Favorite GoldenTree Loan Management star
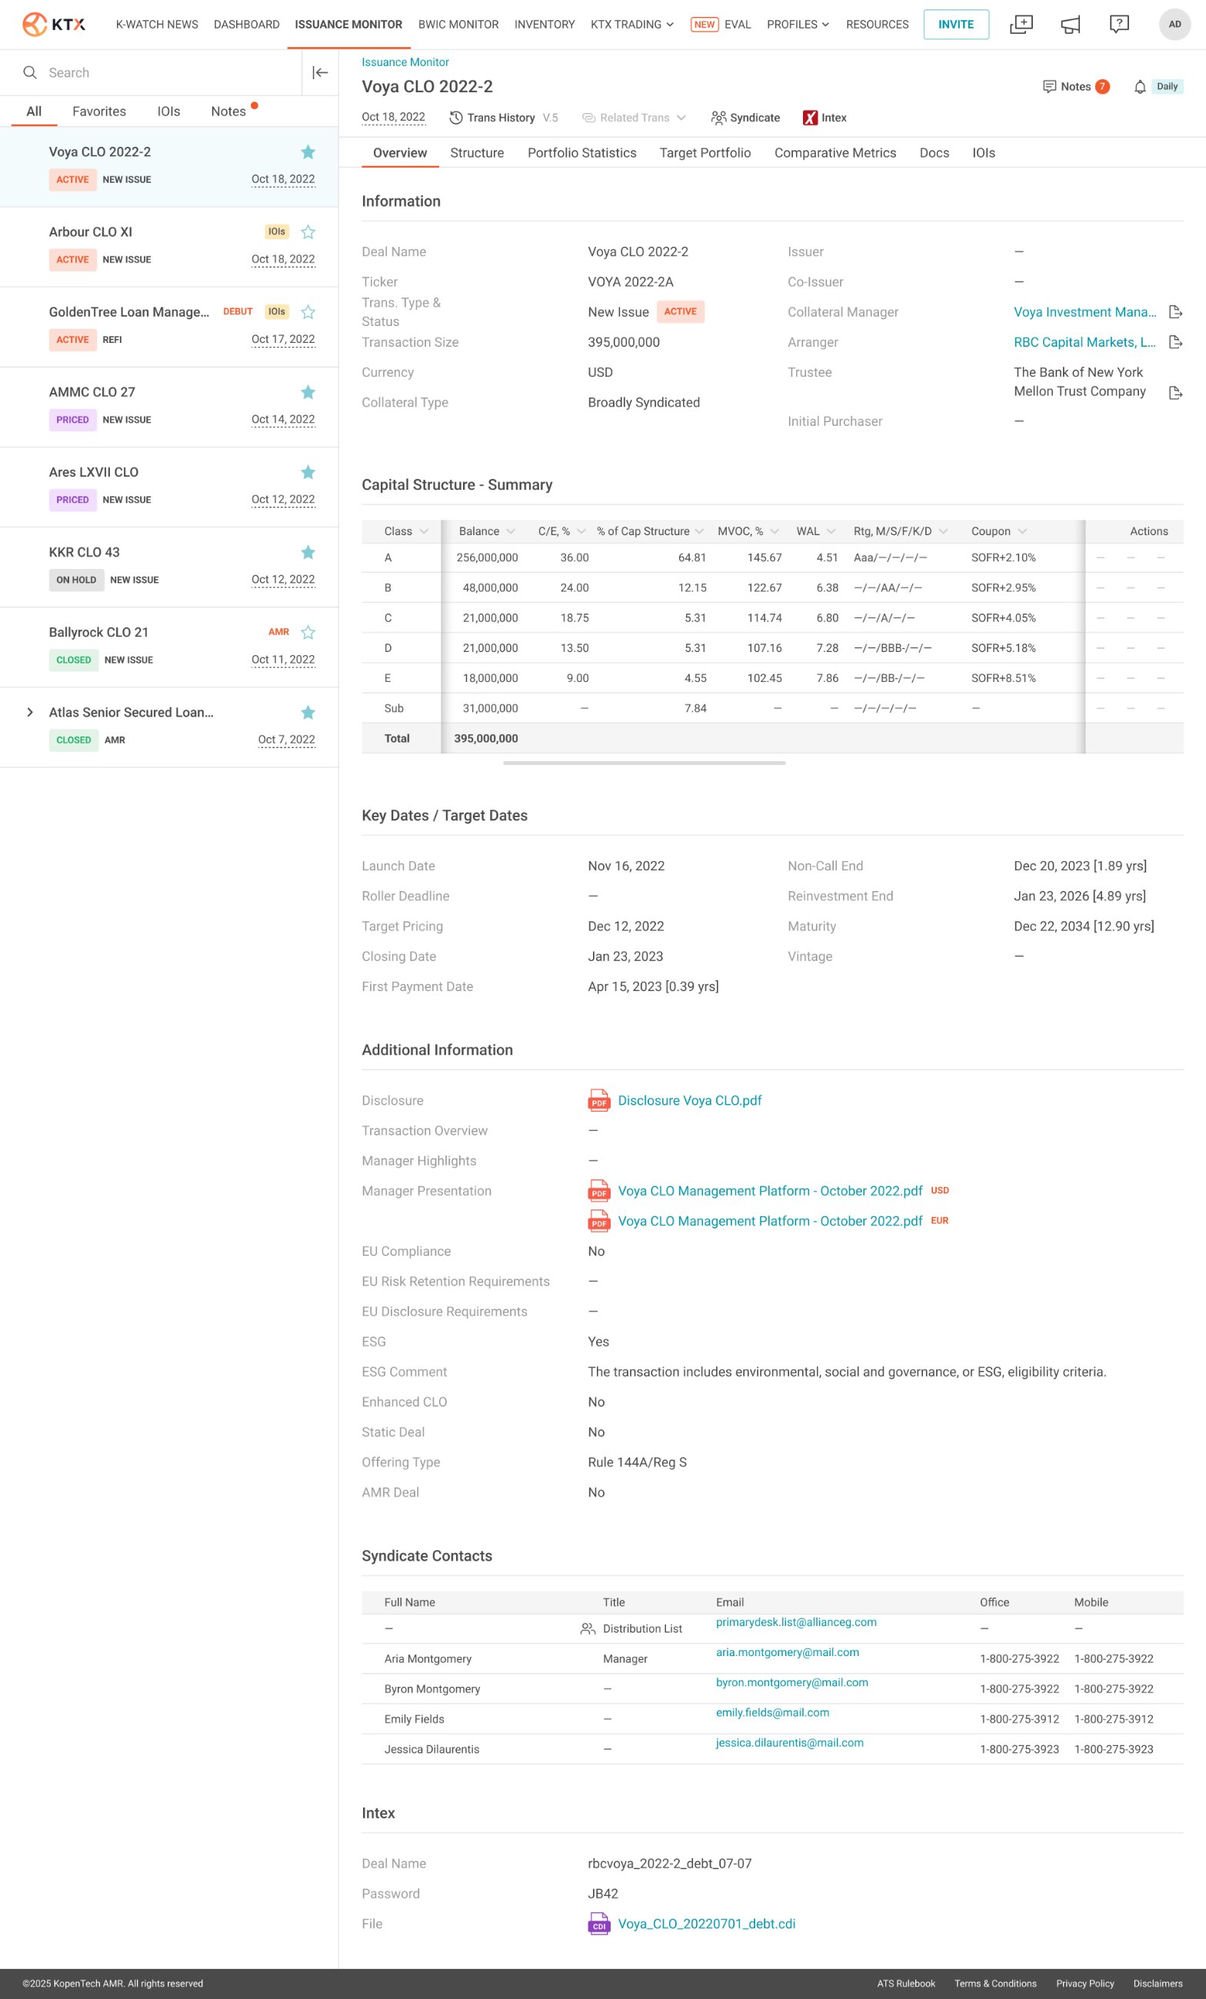The height and width of the screenshot is (1999, 1206). point(308,312)
